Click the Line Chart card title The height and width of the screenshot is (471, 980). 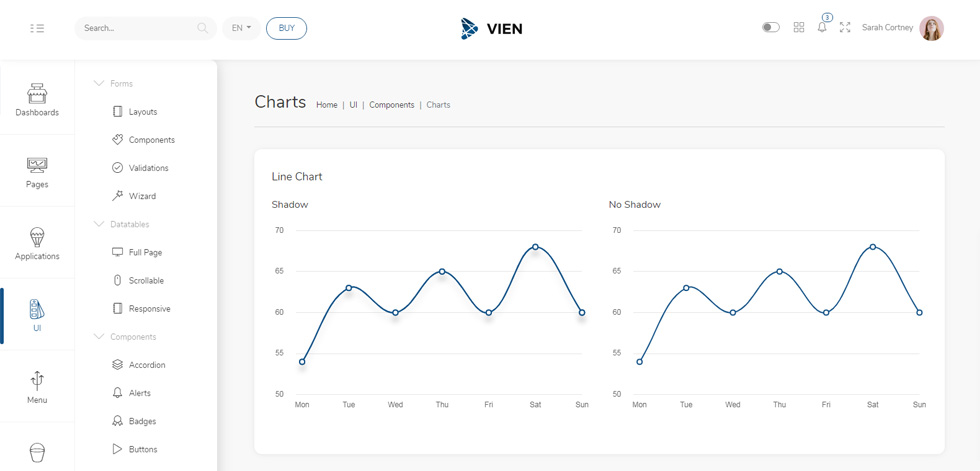coord(297,177)
